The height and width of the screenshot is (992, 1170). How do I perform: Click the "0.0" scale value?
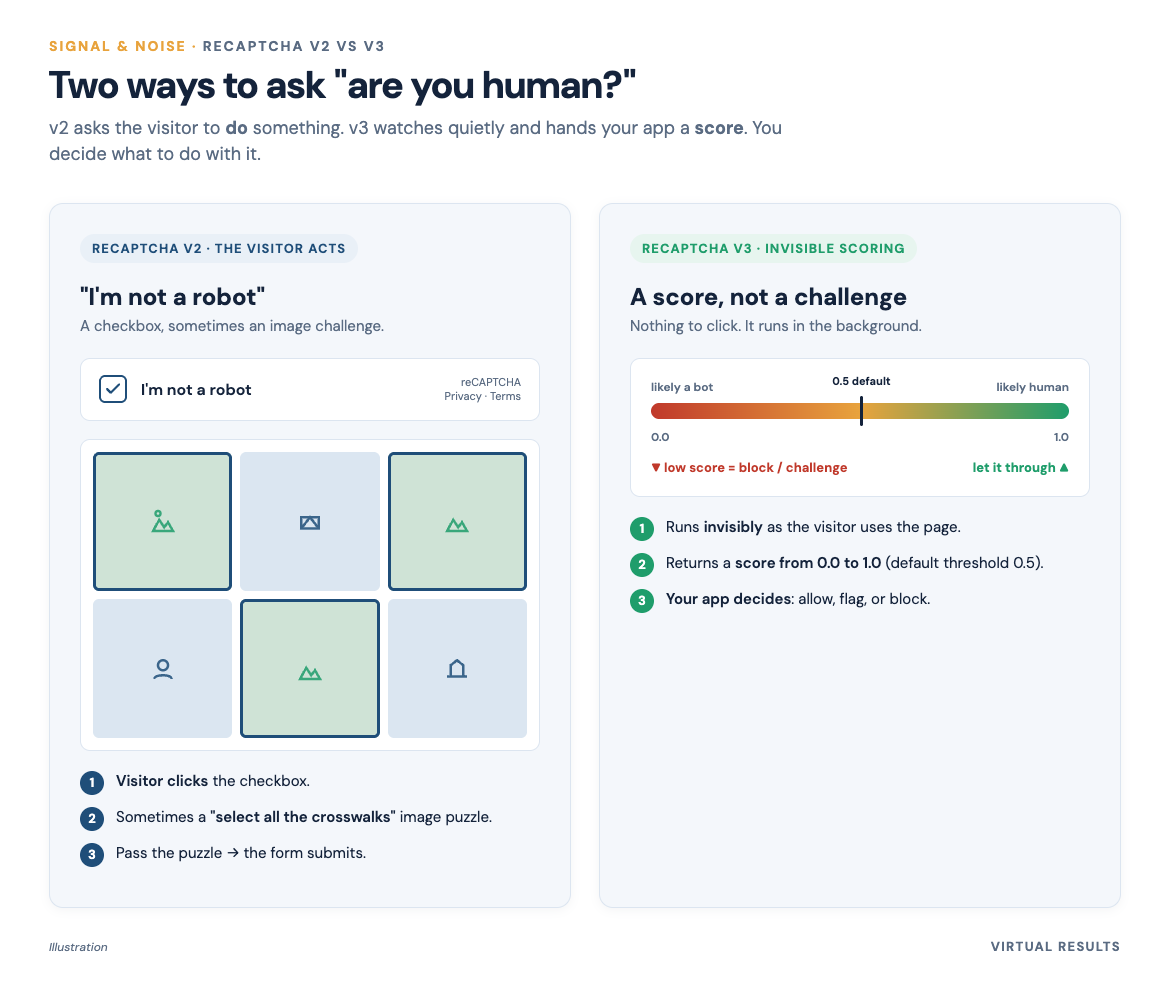[x=660, y=437]
